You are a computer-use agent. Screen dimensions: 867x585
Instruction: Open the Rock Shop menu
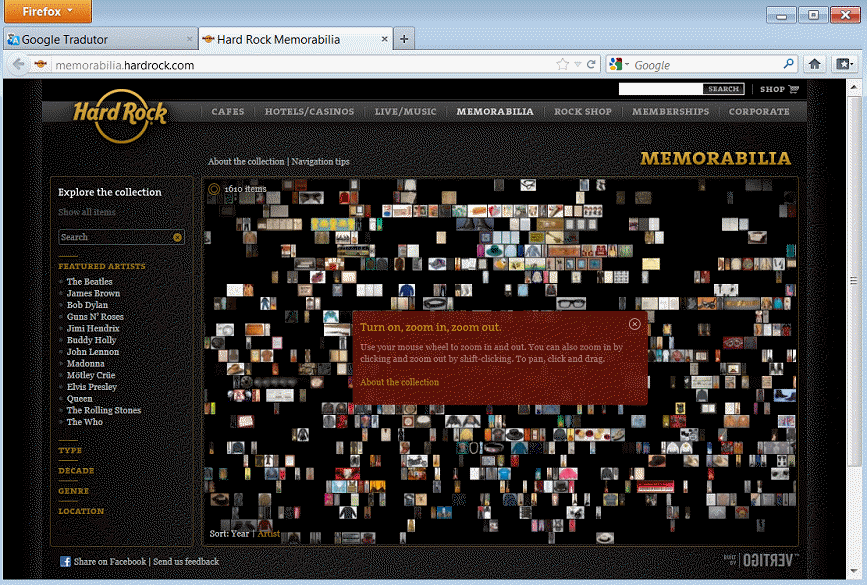click(583, 112)
